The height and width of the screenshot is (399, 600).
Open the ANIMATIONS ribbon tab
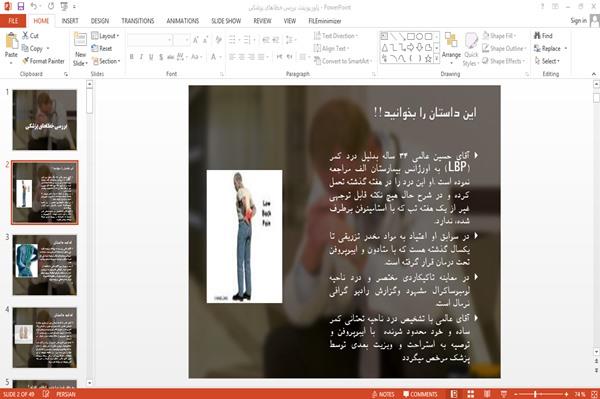point(183,21)
